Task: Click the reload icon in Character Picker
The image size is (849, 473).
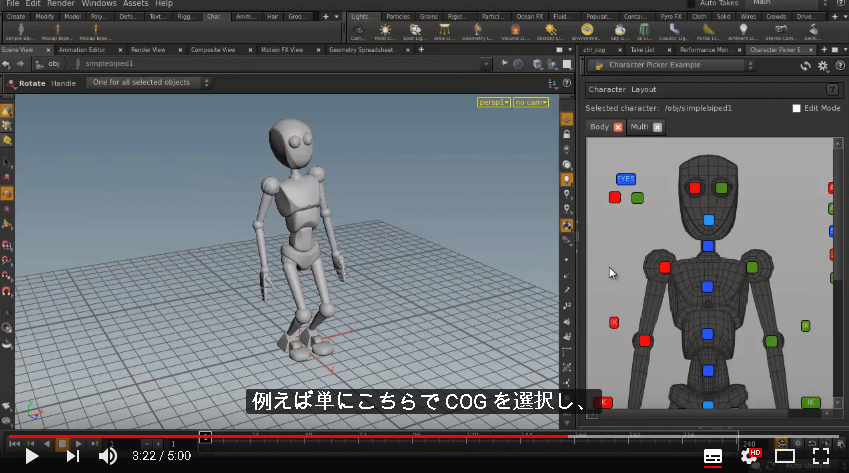Action: pyautogui.click(x=806, y=65)
